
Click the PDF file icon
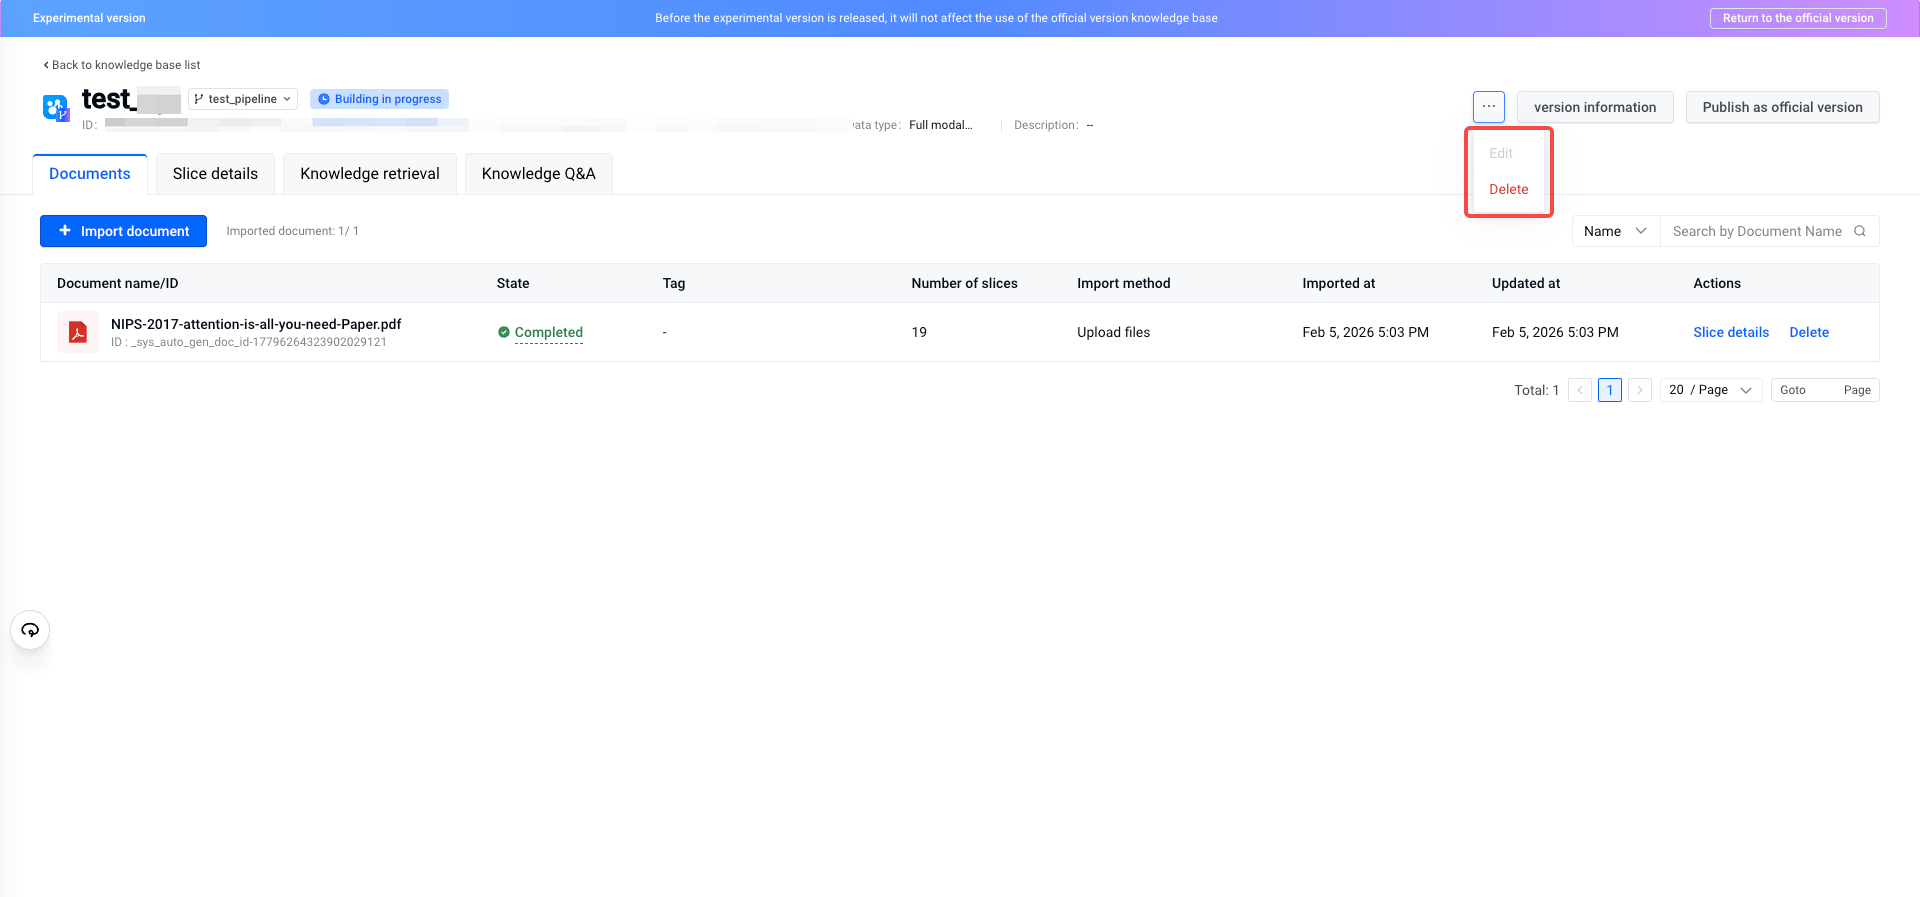77,333
